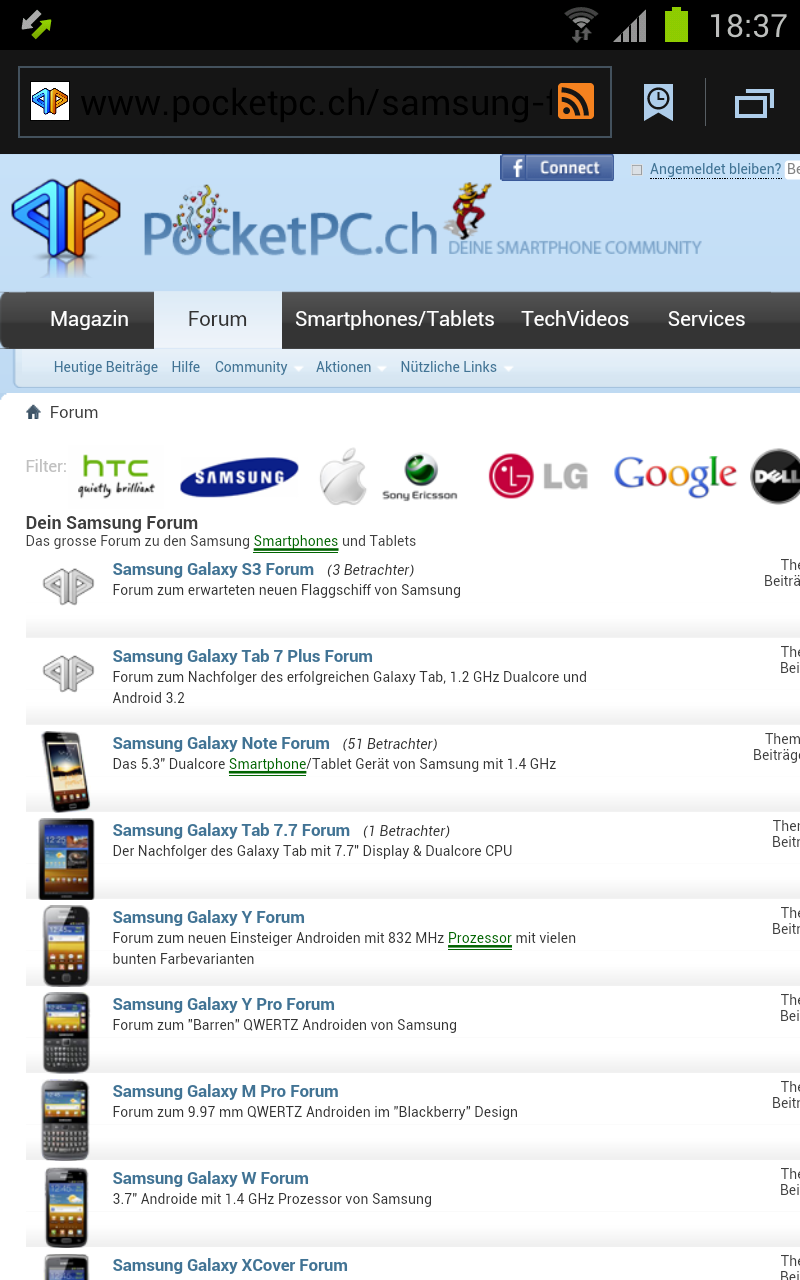
Task: Click the Galaxy M Pro phone thumbnail
Action: click(x=66, y=1119)
